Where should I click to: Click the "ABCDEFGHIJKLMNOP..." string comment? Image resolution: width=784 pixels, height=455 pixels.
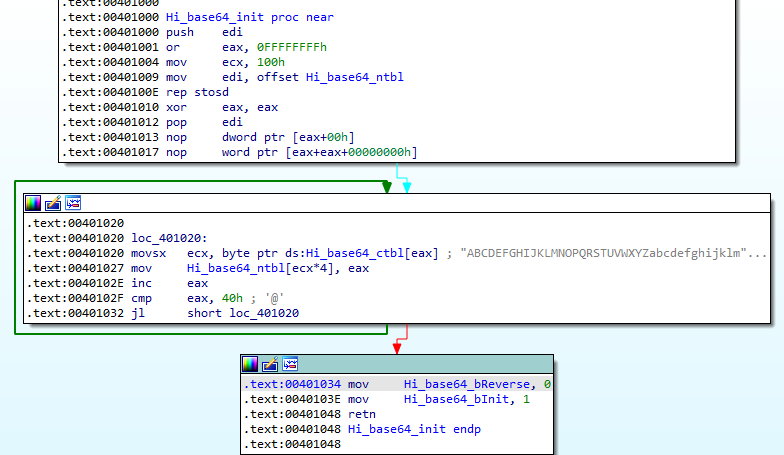click(x=613, y=253)
